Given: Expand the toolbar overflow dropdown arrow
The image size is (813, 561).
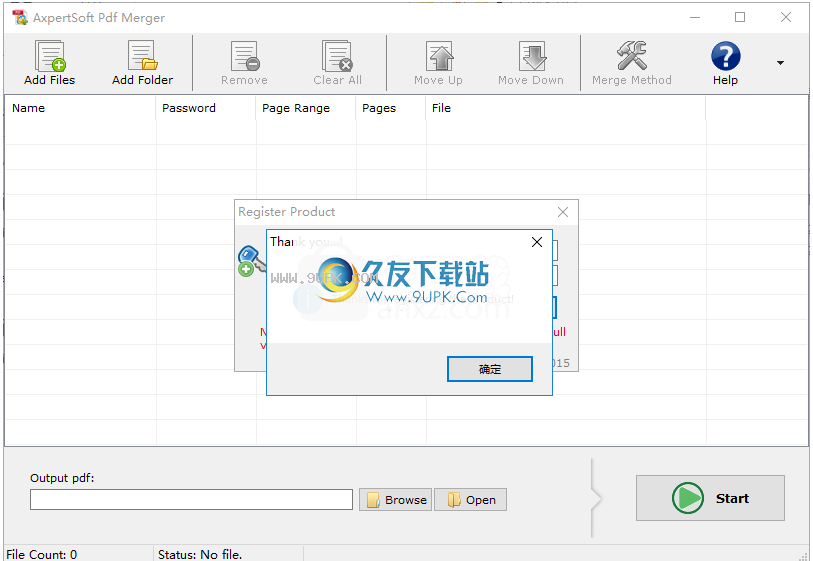Looking at the screenshot, I should (x=780, y=63).
